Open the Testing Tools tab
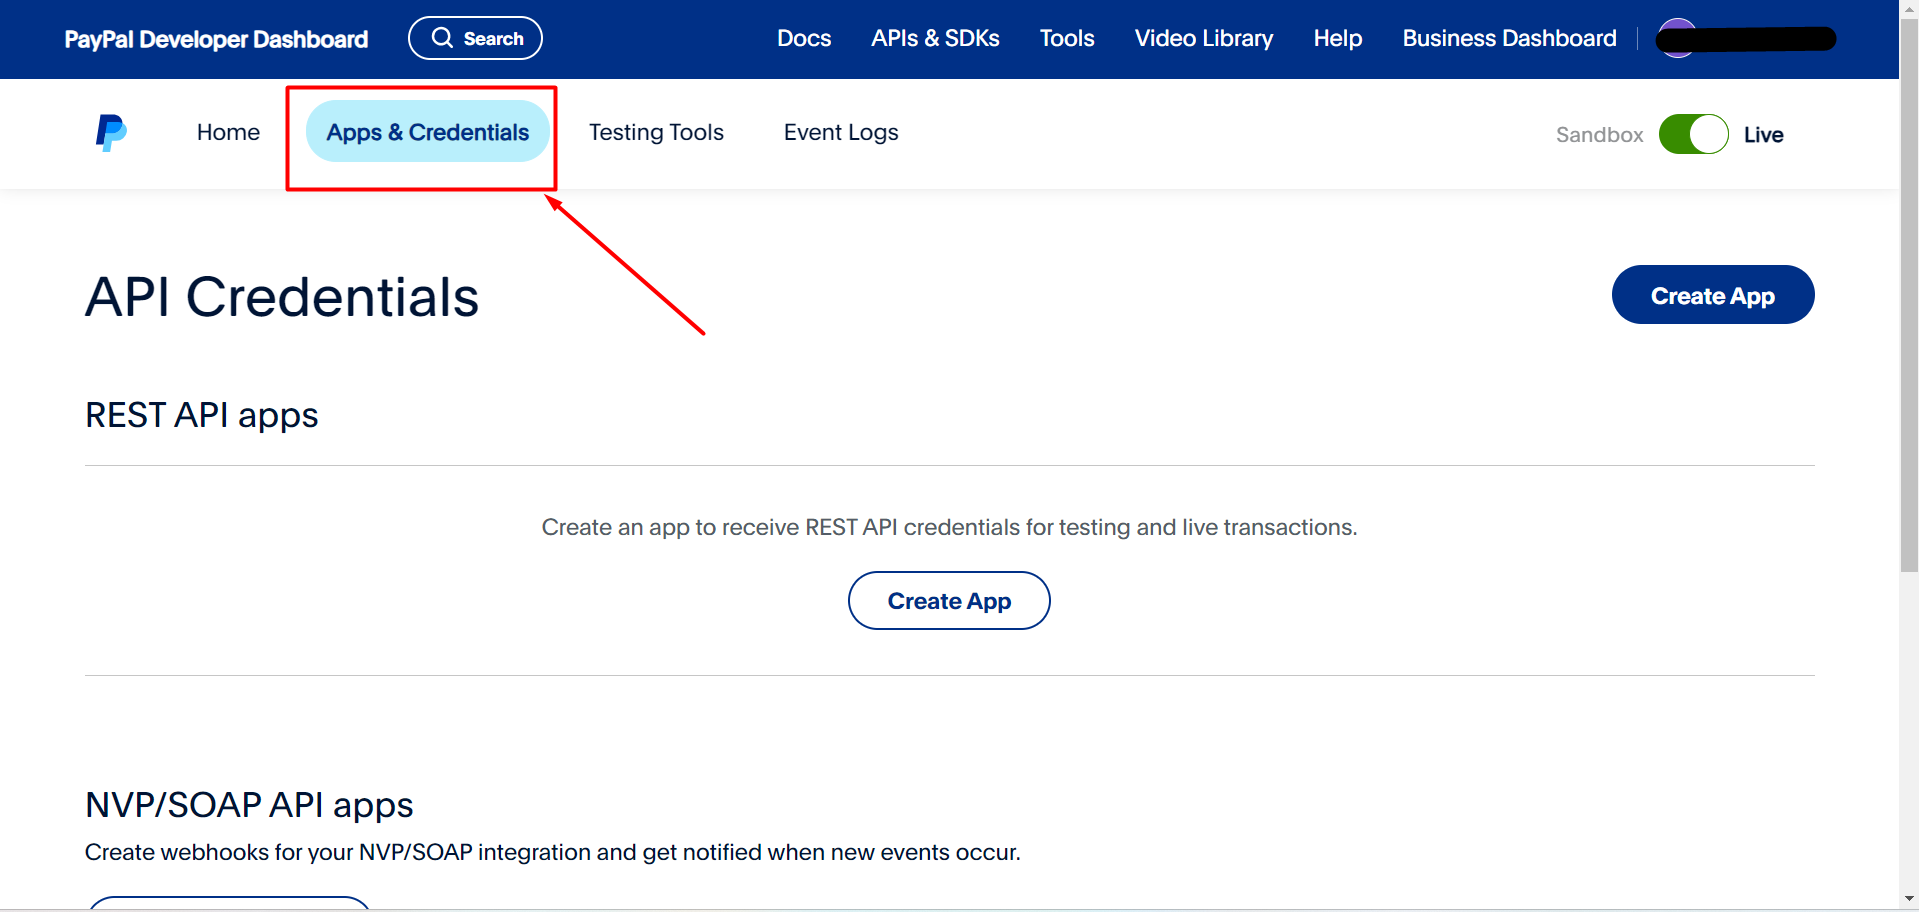 click(x=656, y=132)
